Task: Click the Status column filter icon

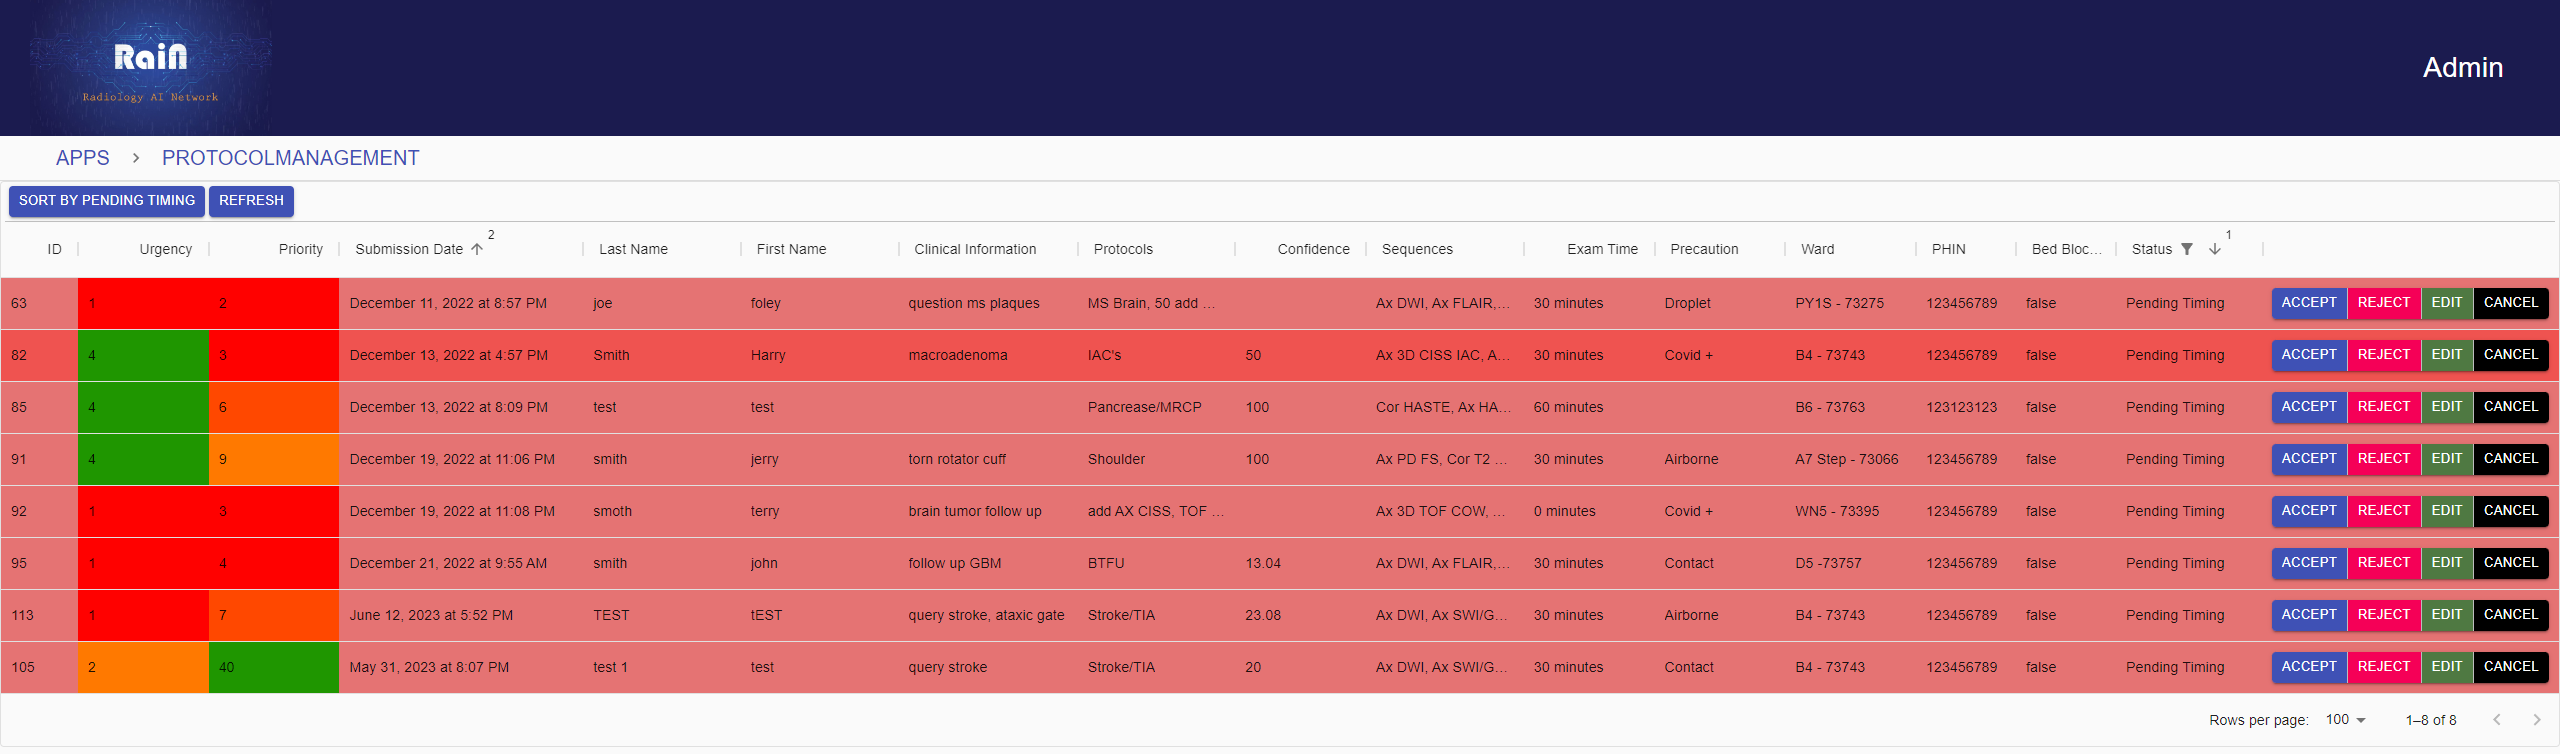Action: (2187, 249)
